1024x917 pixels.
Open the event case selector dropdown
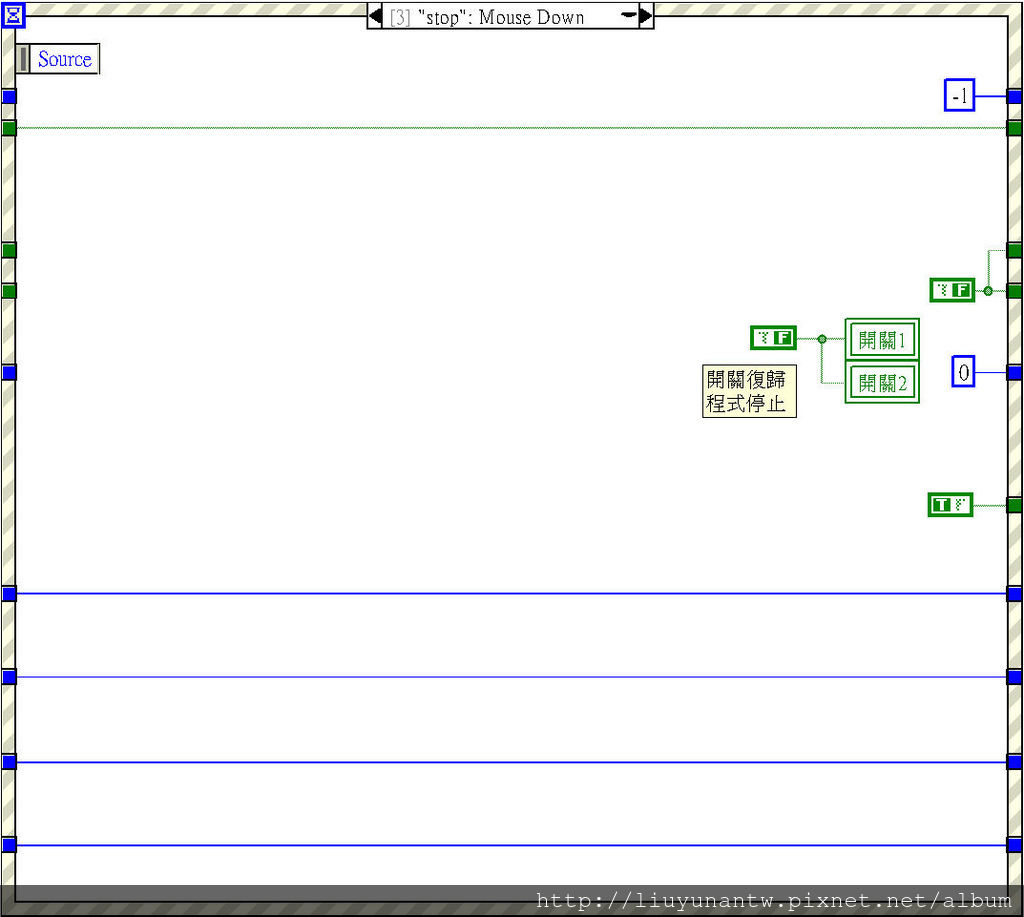pos(629,15)
